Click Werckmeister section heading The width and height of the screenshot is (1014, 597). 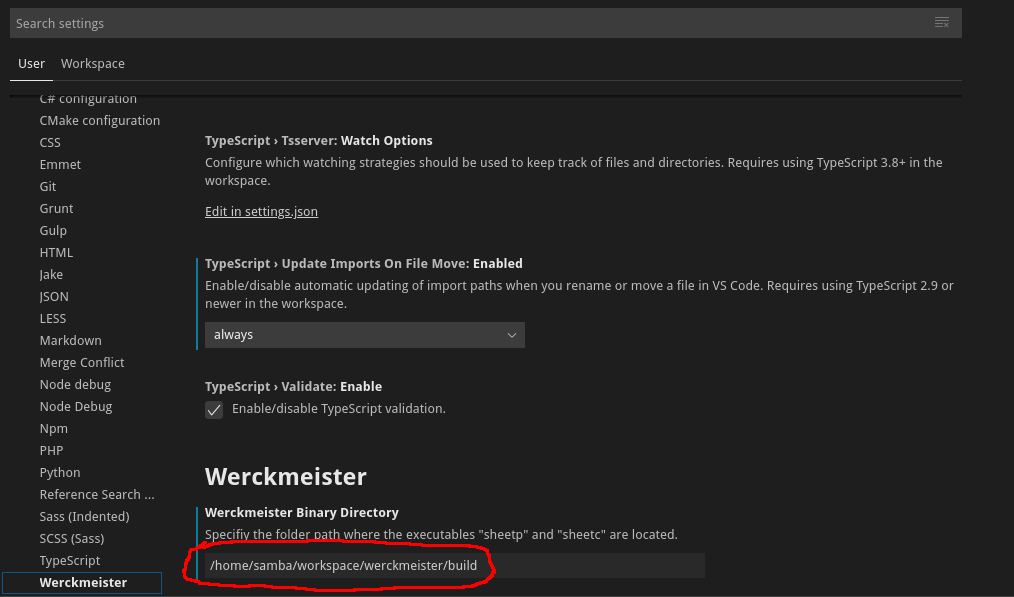click(x=286, y=477)
